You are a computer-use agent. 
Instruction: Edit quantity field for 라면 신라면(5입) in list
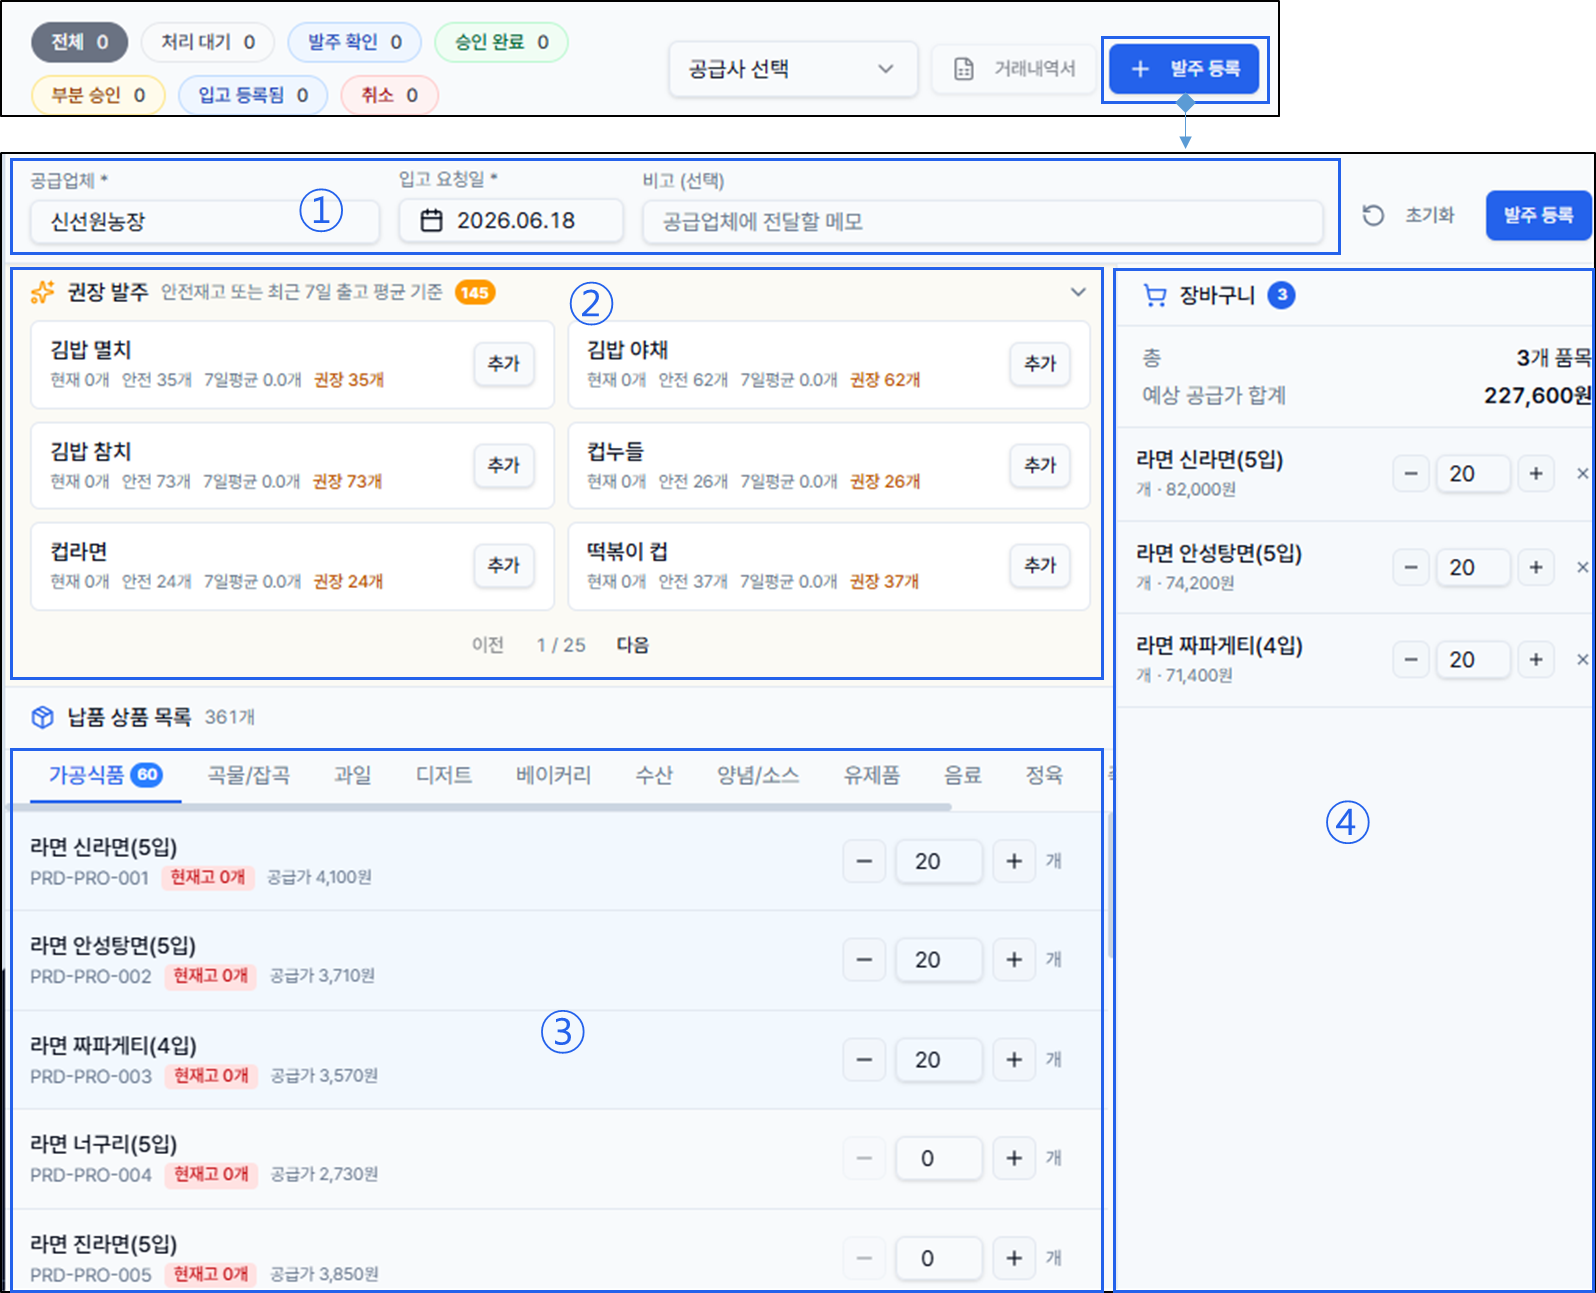click(938, 861)
